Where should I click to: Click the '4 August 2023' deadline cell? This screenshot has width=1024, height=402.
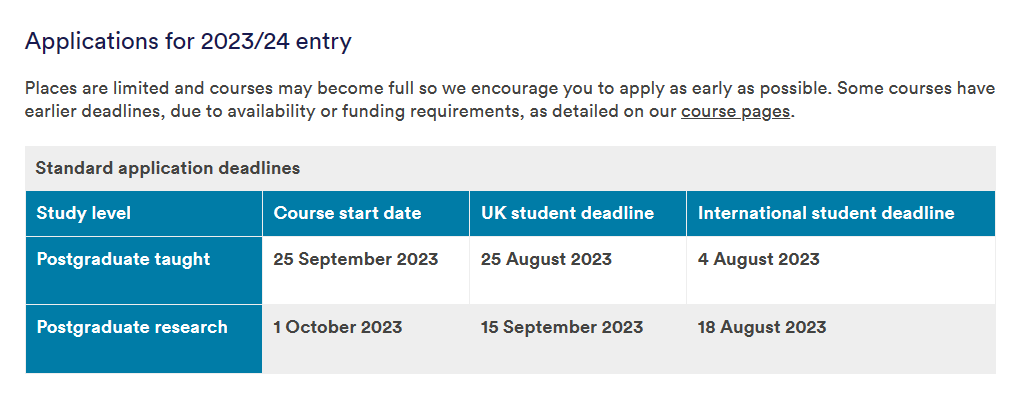click(758, 259)
